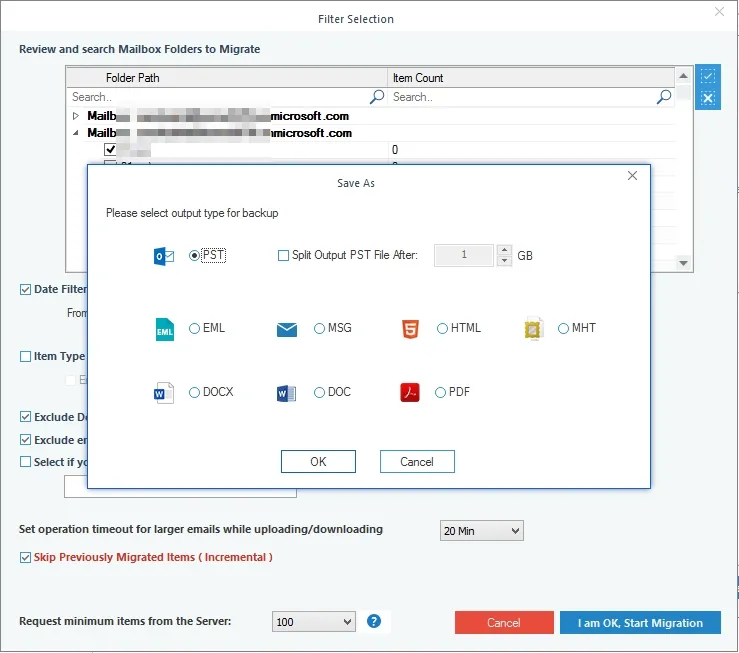The width and height of the screenshot is (739, 653).
Task: Click I am OK, Start Migration
Action: point(640,623)
